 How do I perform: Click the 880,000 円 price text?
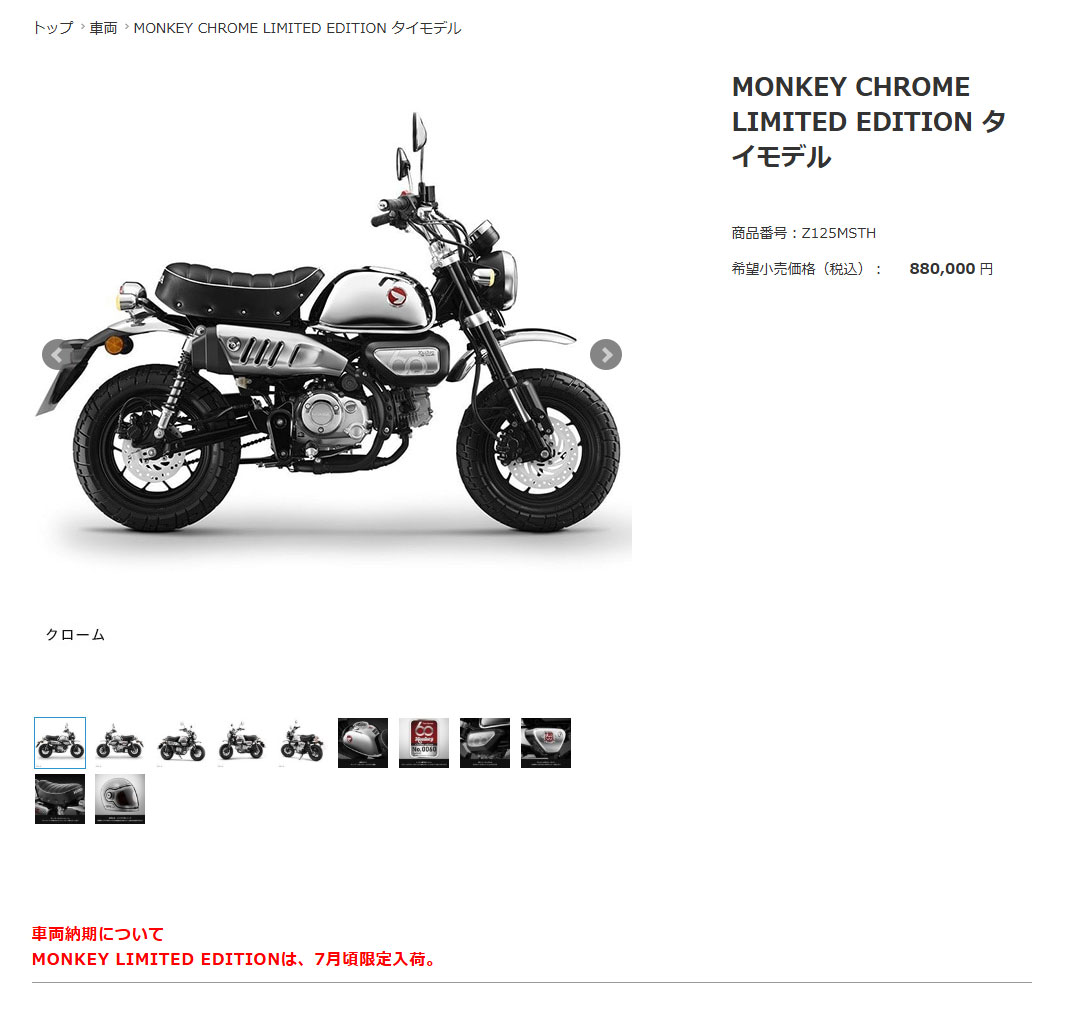[x=951, y=269]
